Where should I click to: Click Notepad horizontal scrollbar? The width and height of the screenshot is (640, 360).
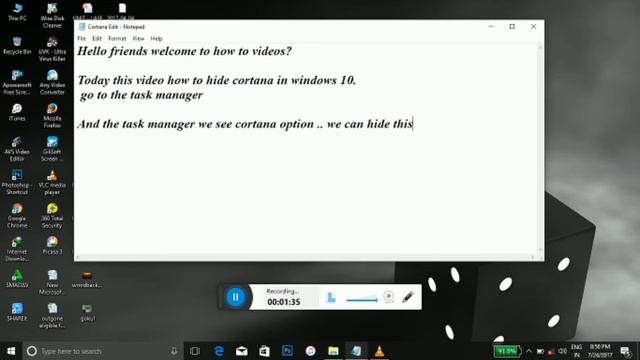coord(306,257)
